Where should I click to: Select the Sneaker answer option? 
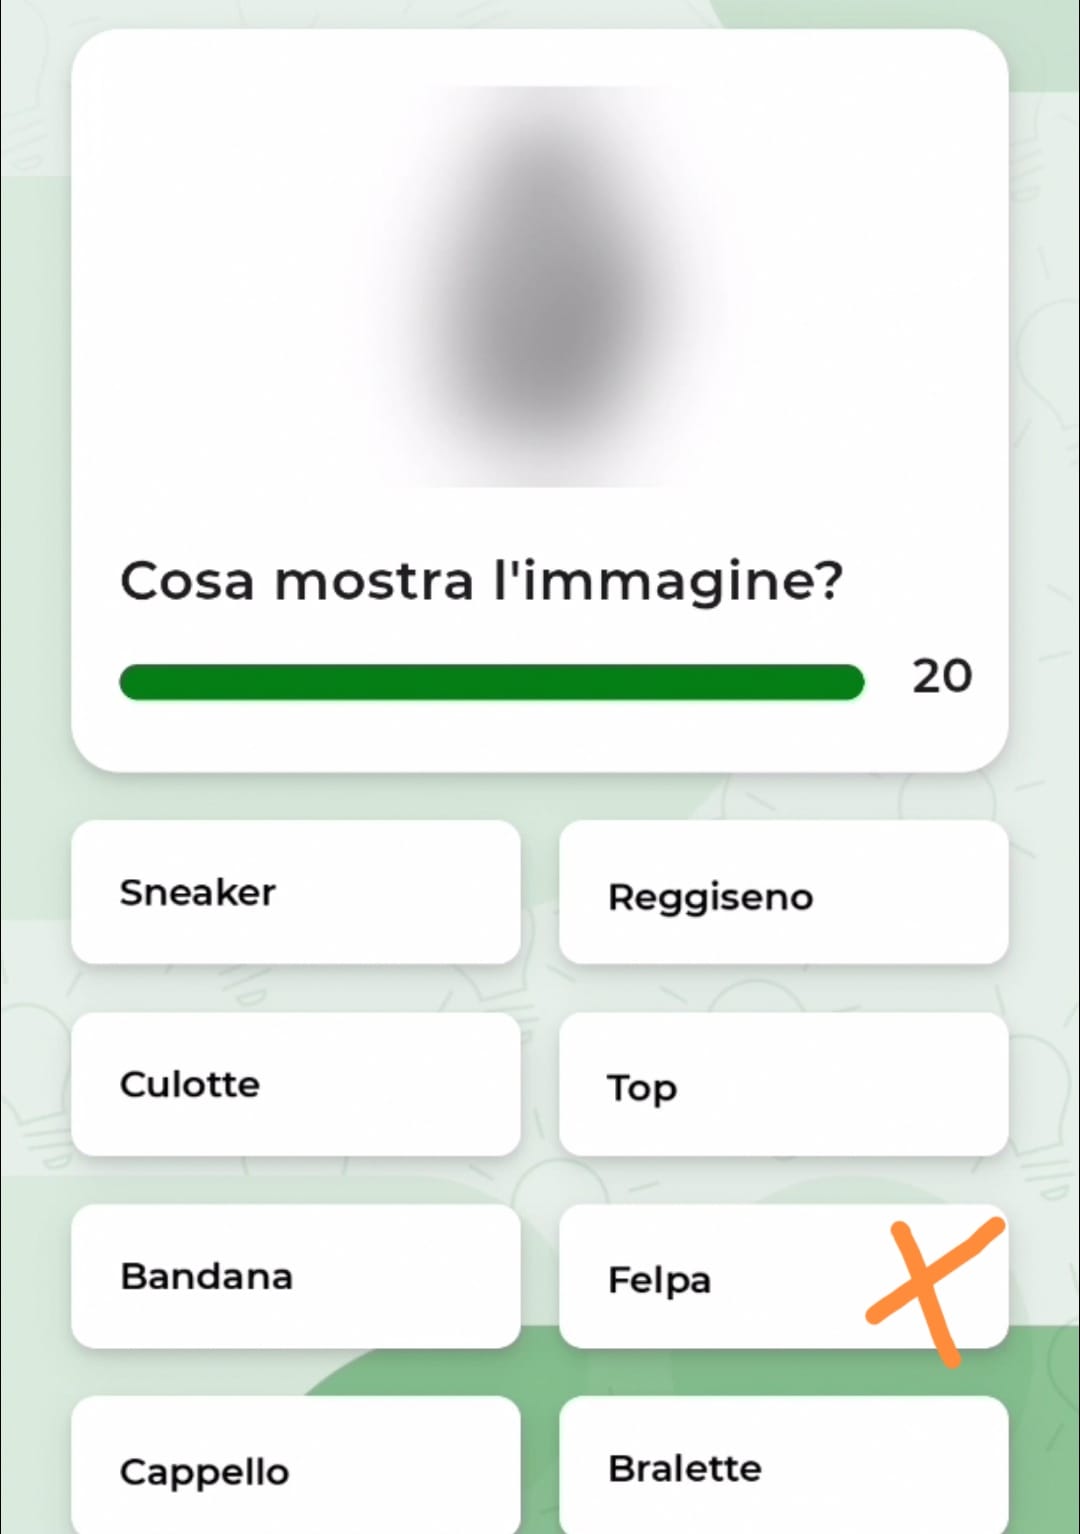click(295, 892)
